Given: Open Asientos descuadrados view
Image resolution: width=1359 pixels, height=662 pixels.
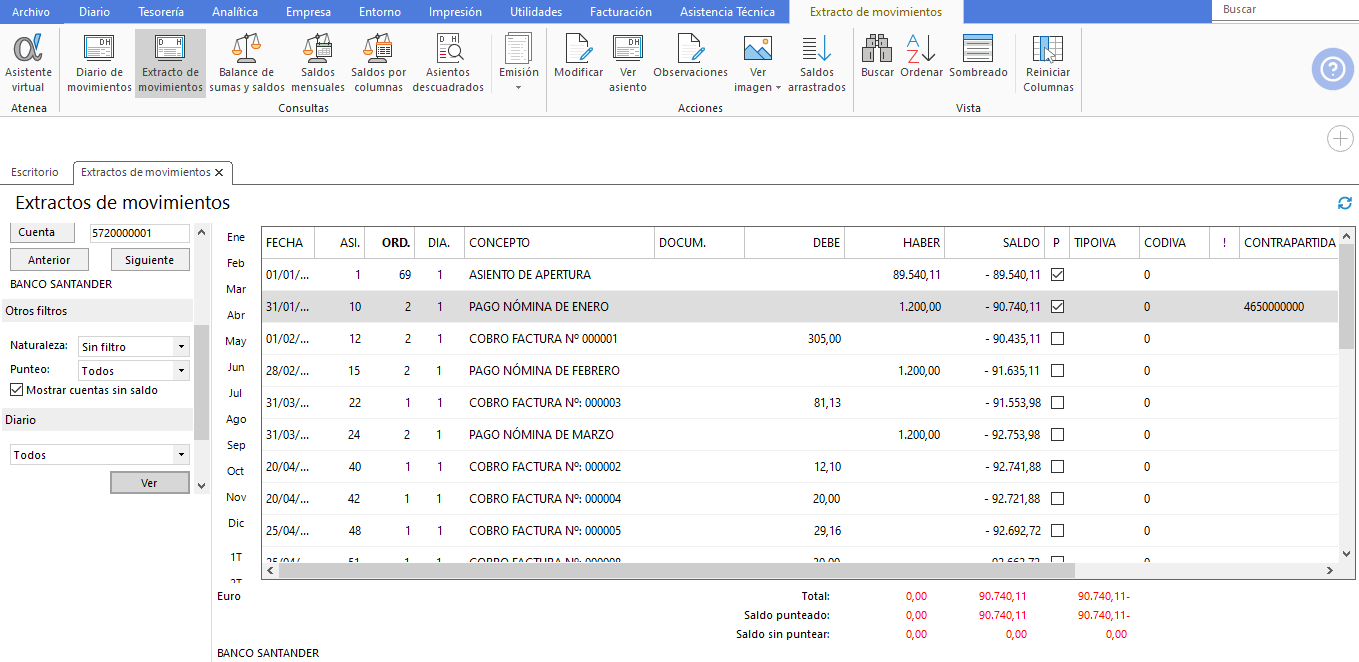Looking at the screenshot, I should coord(448,63).
